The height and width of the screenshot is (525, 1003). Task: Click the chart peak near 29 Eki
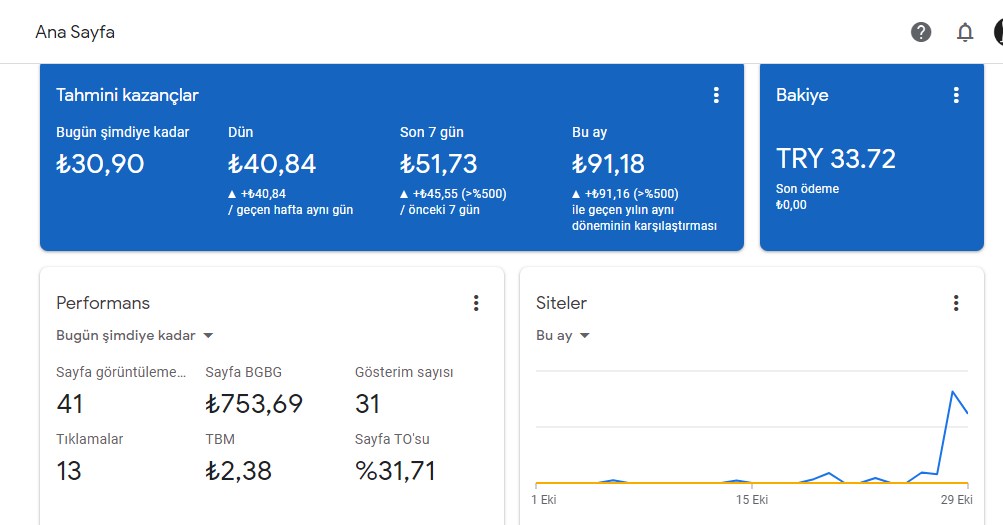click(x=952, y=391)
